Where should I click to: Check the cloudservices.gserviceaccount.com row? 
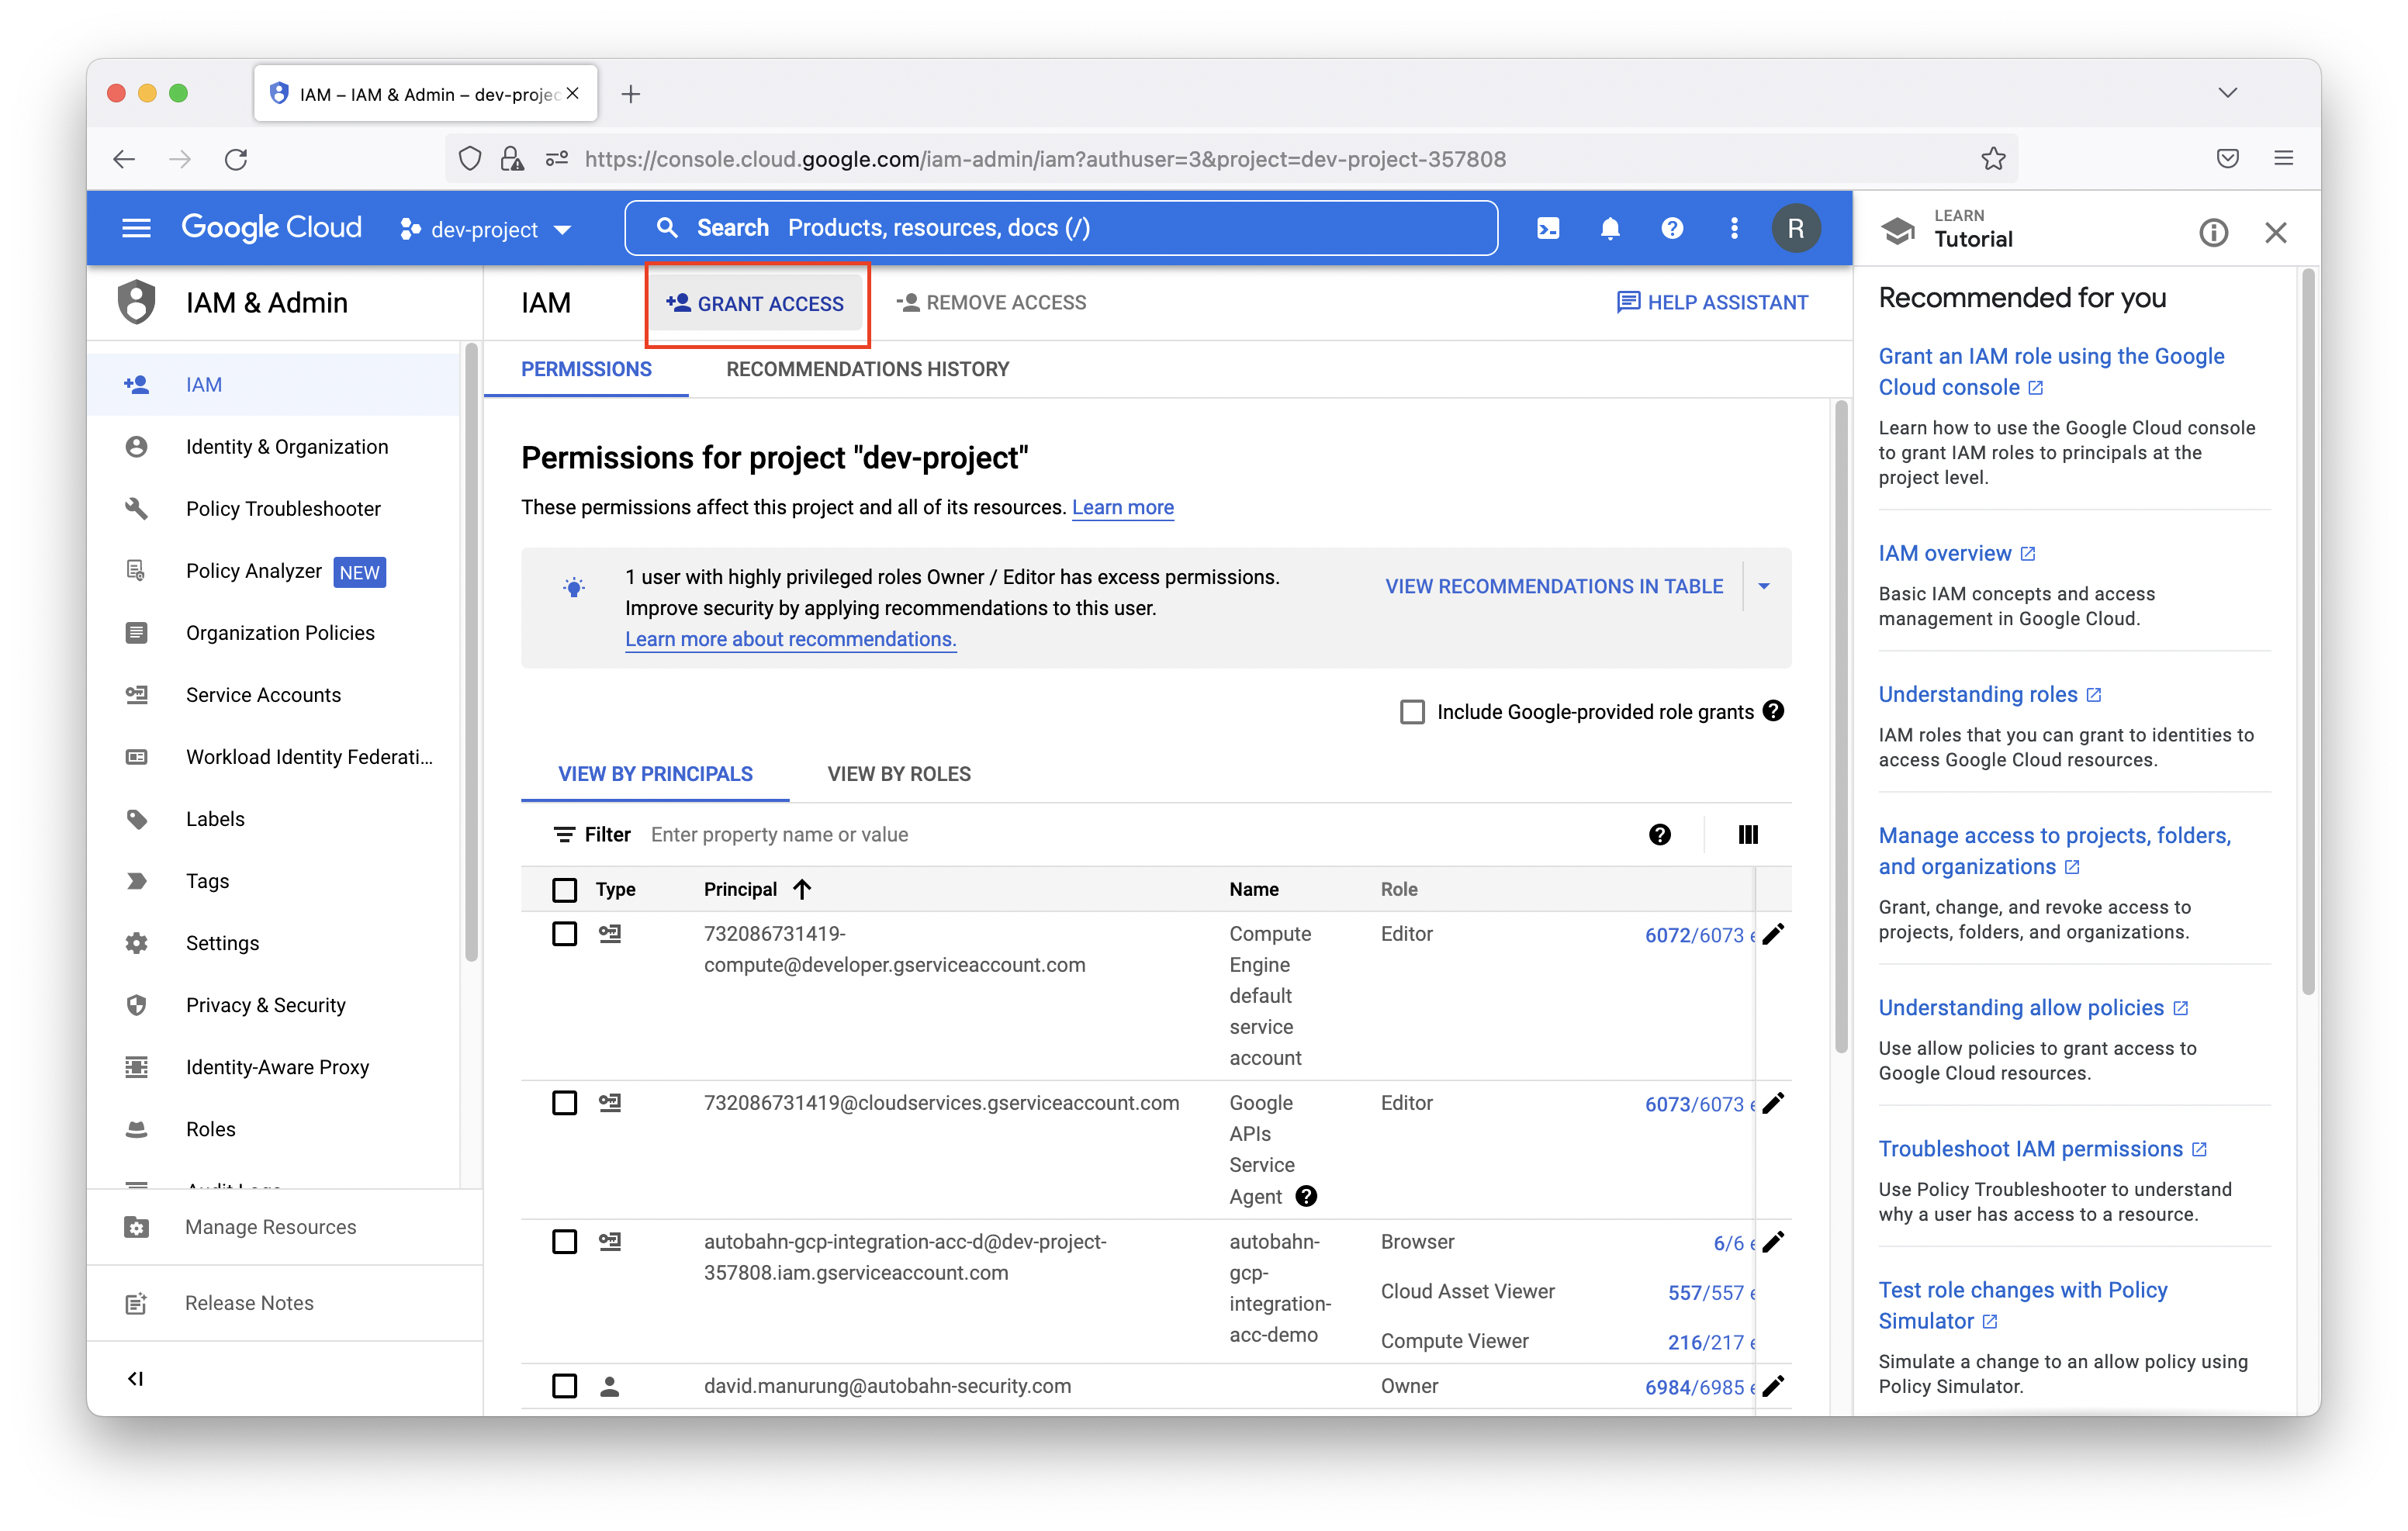coord(565,1103)
